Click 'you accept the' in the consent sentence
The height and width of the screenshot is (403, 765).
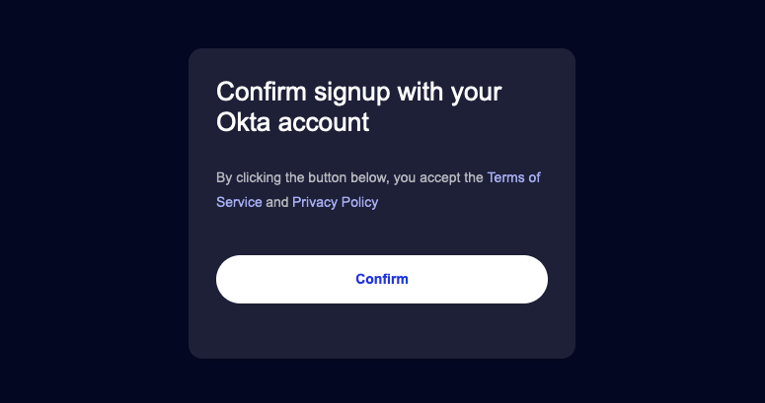[439, 178]
